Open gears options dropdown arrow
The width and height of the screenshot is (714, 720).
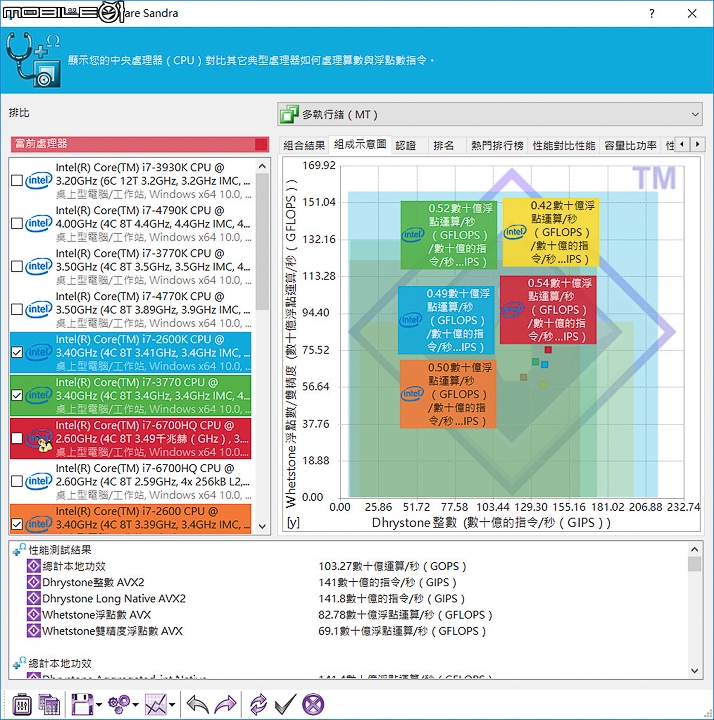point(135,704)
